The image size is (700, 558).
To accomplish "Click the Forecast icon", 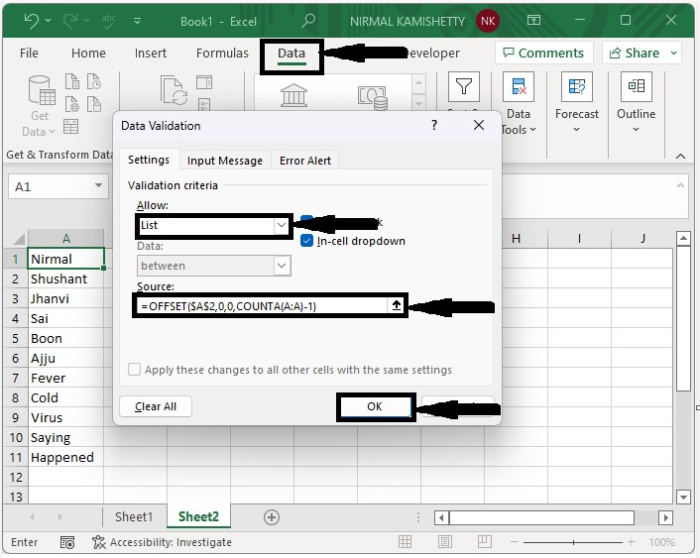I will pyautogui.click(x=577, y=88).
